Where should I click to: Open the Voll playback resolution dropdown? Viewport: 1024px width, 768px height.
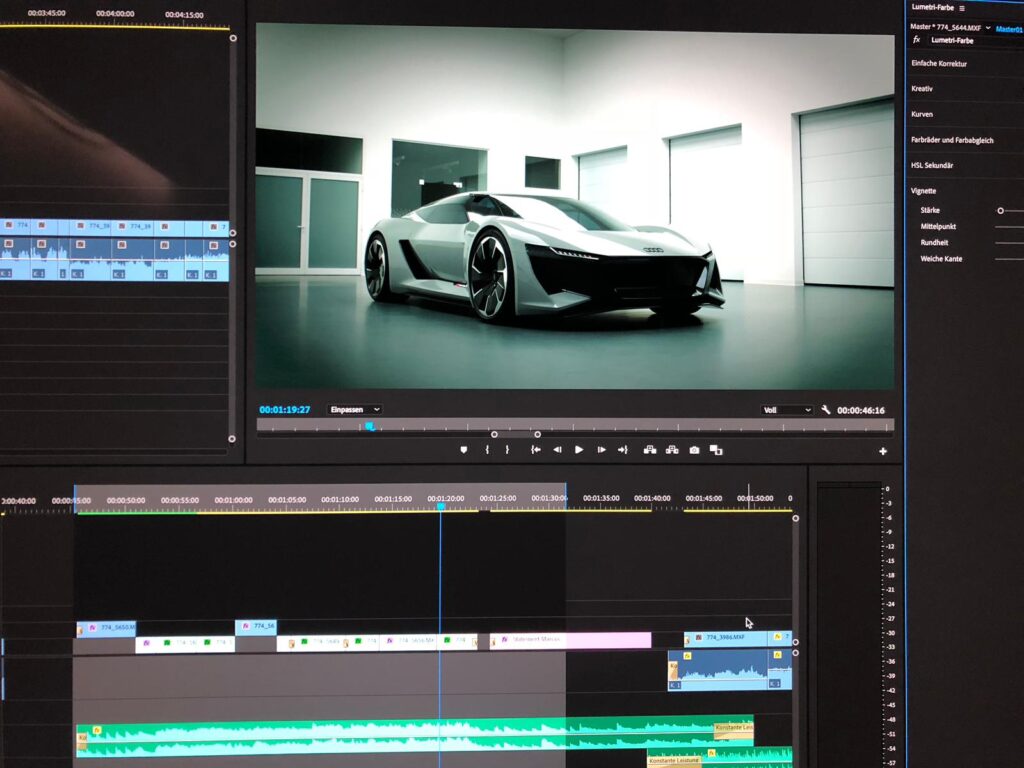[787, 410]
